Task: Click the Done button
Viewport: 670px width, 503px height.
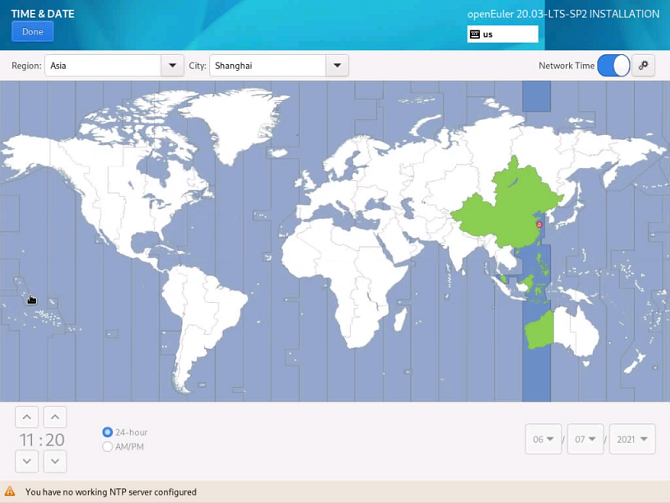Action: pos(33,32)
